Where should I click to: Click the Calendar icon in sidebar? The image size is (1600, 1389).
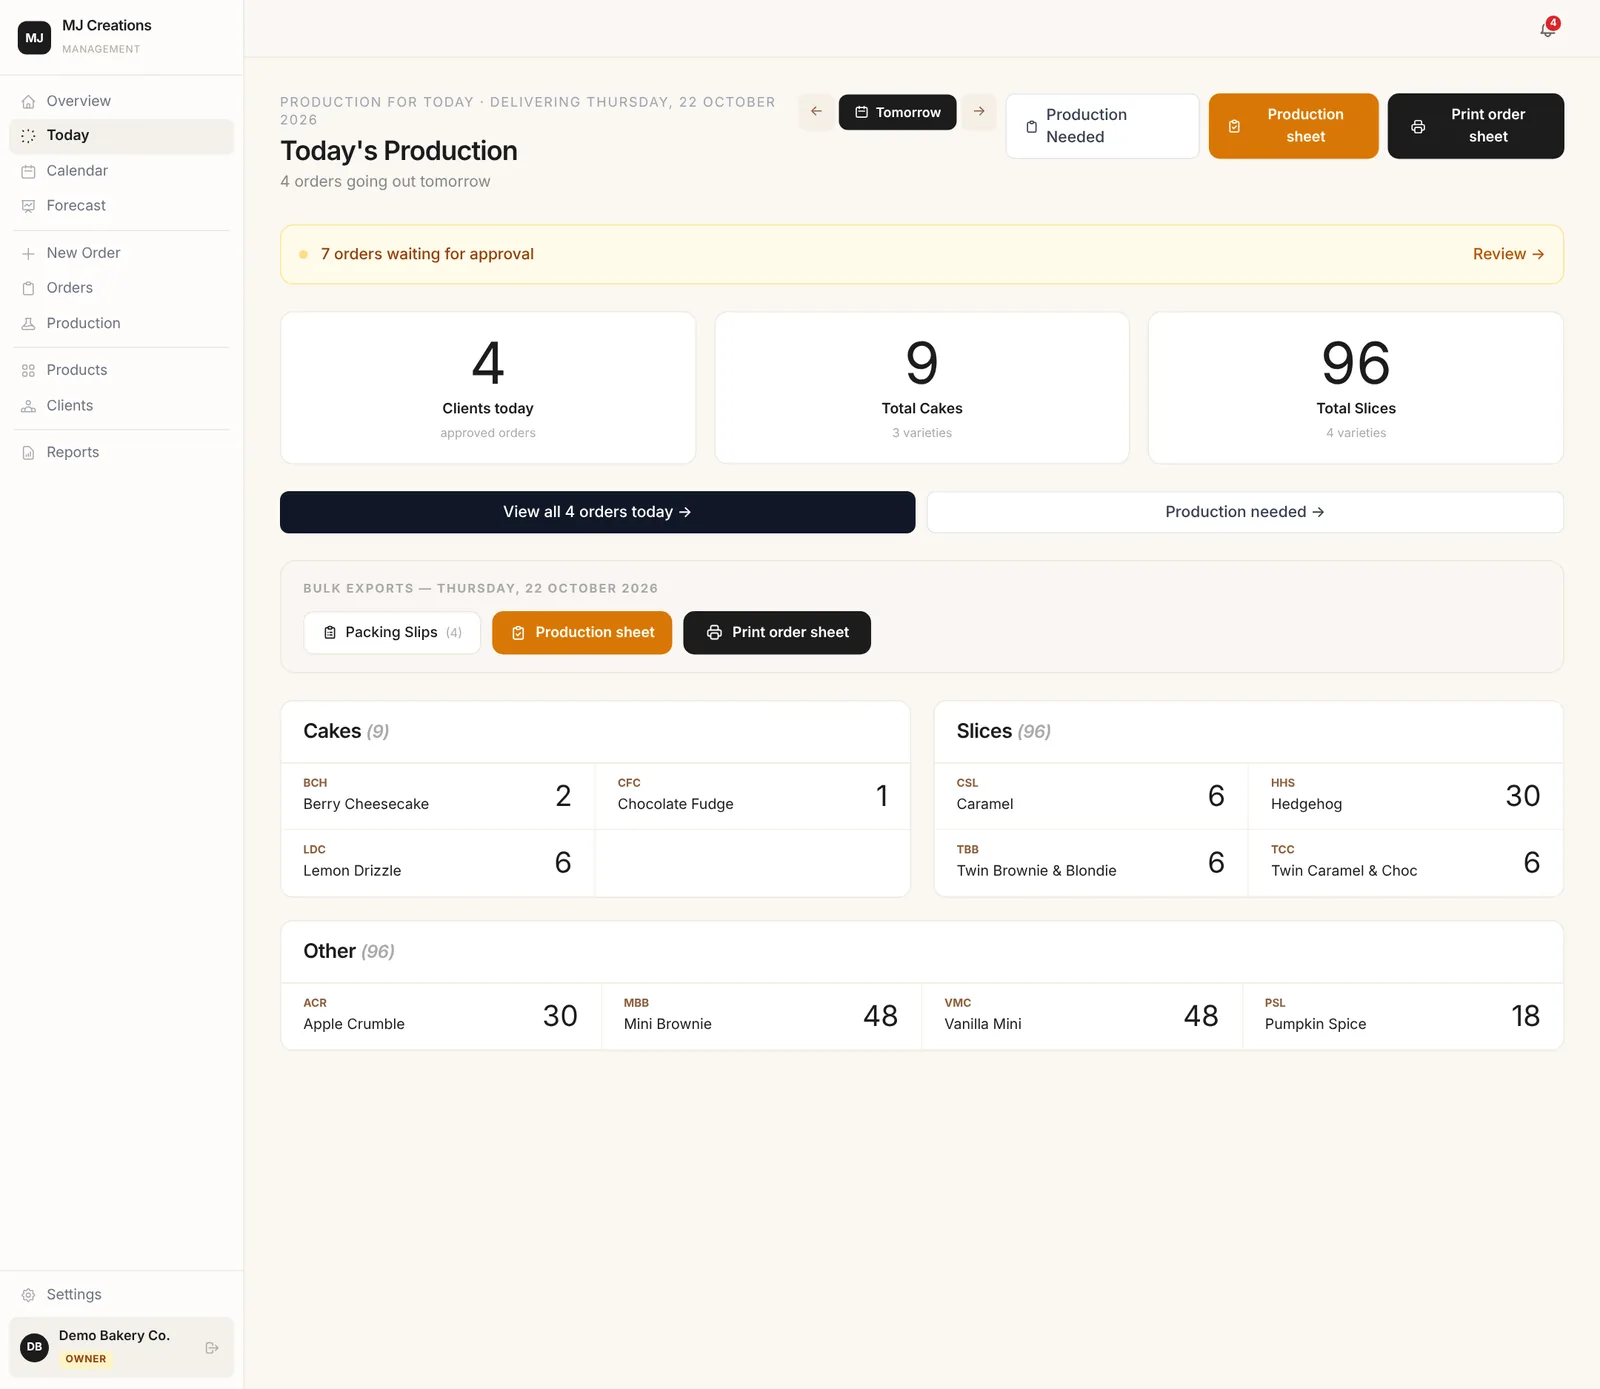(28, 171)
